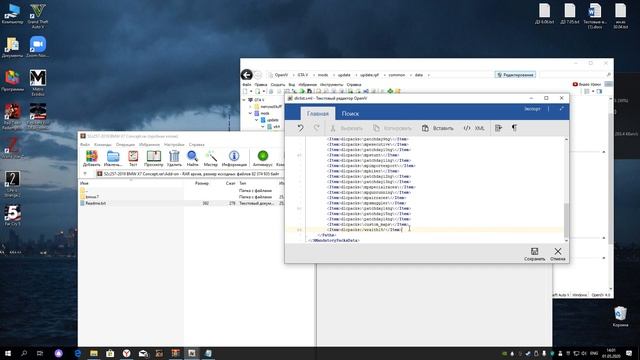
Task: Click the Размер column header in WinRAR
Action: coord(202,183)
